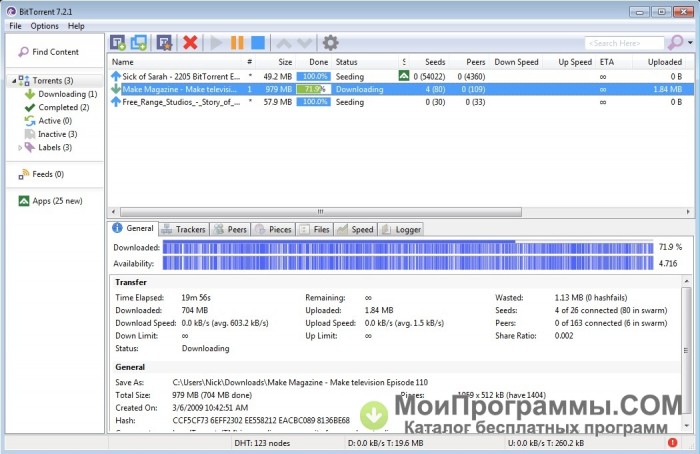Open search provider dropdown arrow

click(690, 43)
